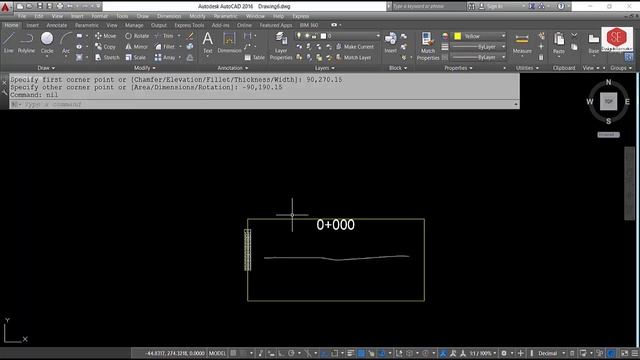Click the Array tool
Screen dimensions: 640x360
165,58
